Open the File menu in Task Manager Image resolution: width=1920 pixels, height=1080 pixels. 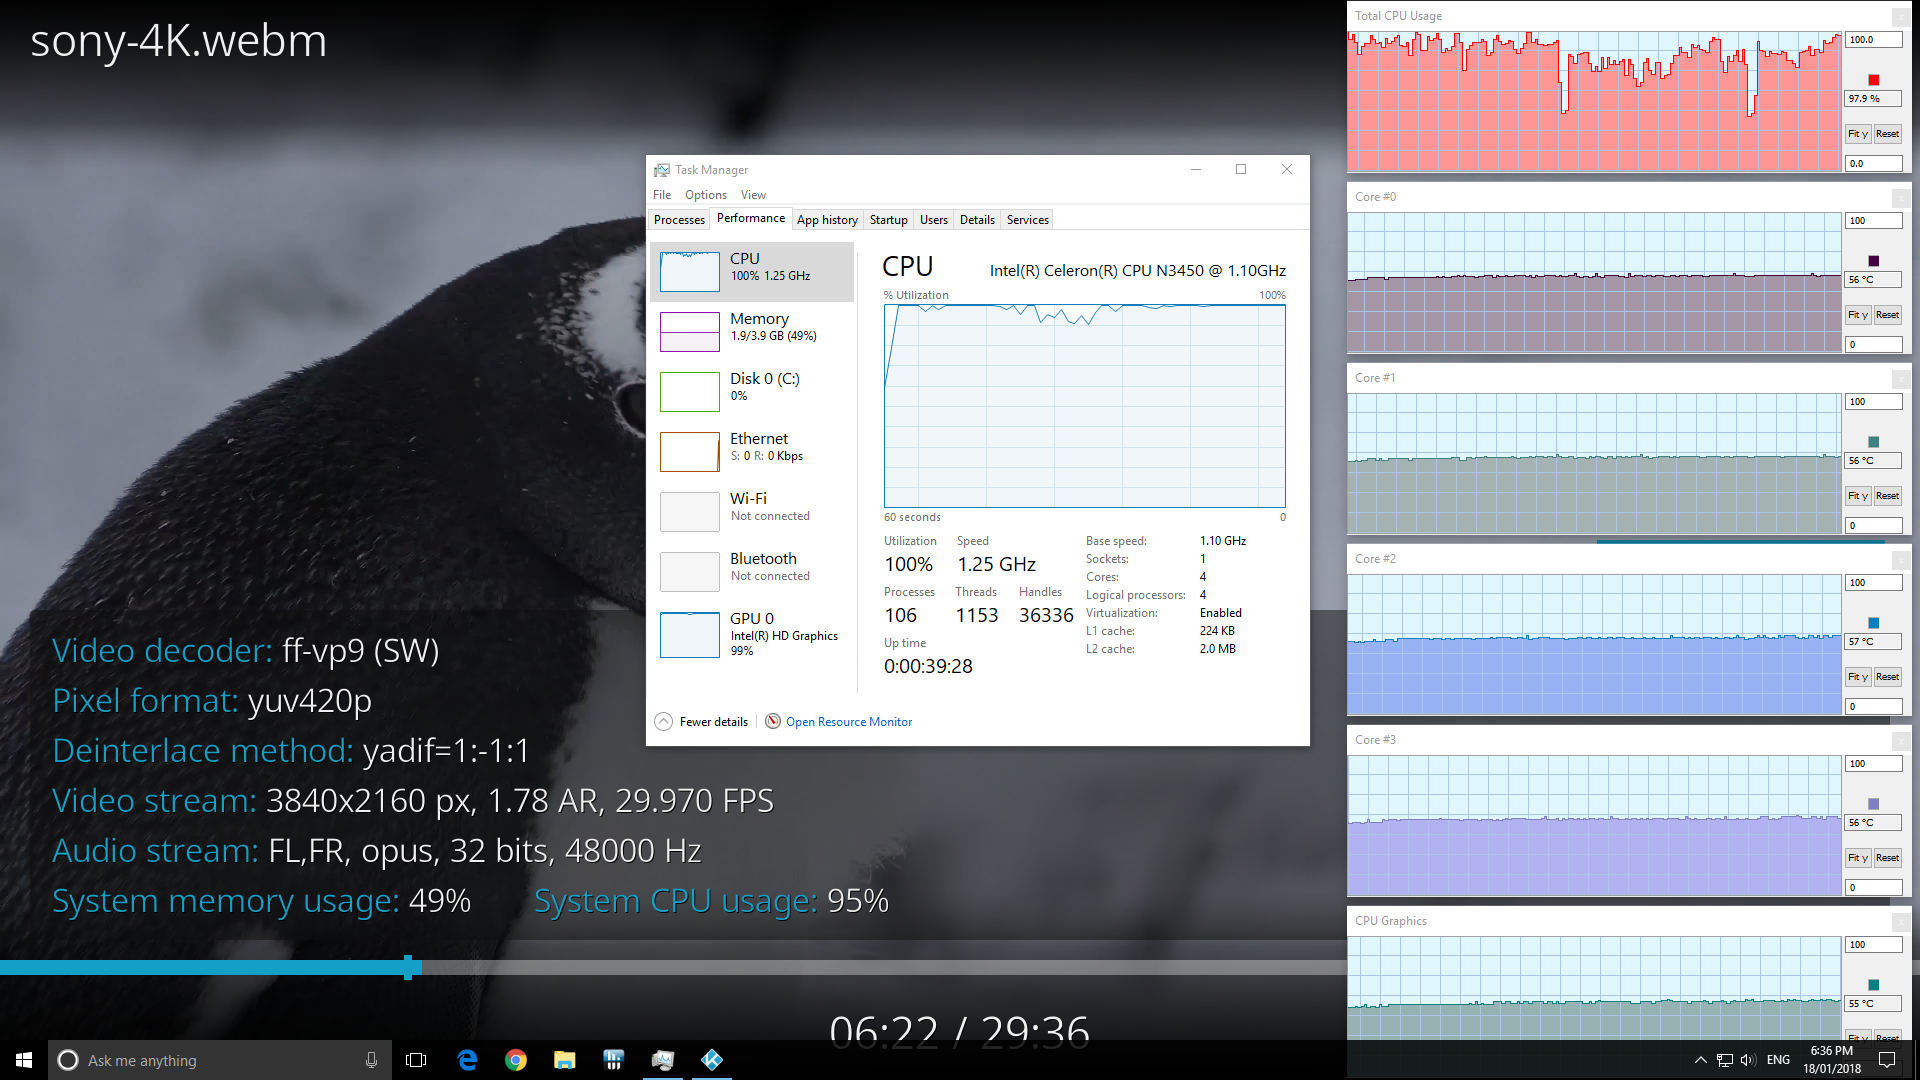pyautogui.click(x=662, y=195)
